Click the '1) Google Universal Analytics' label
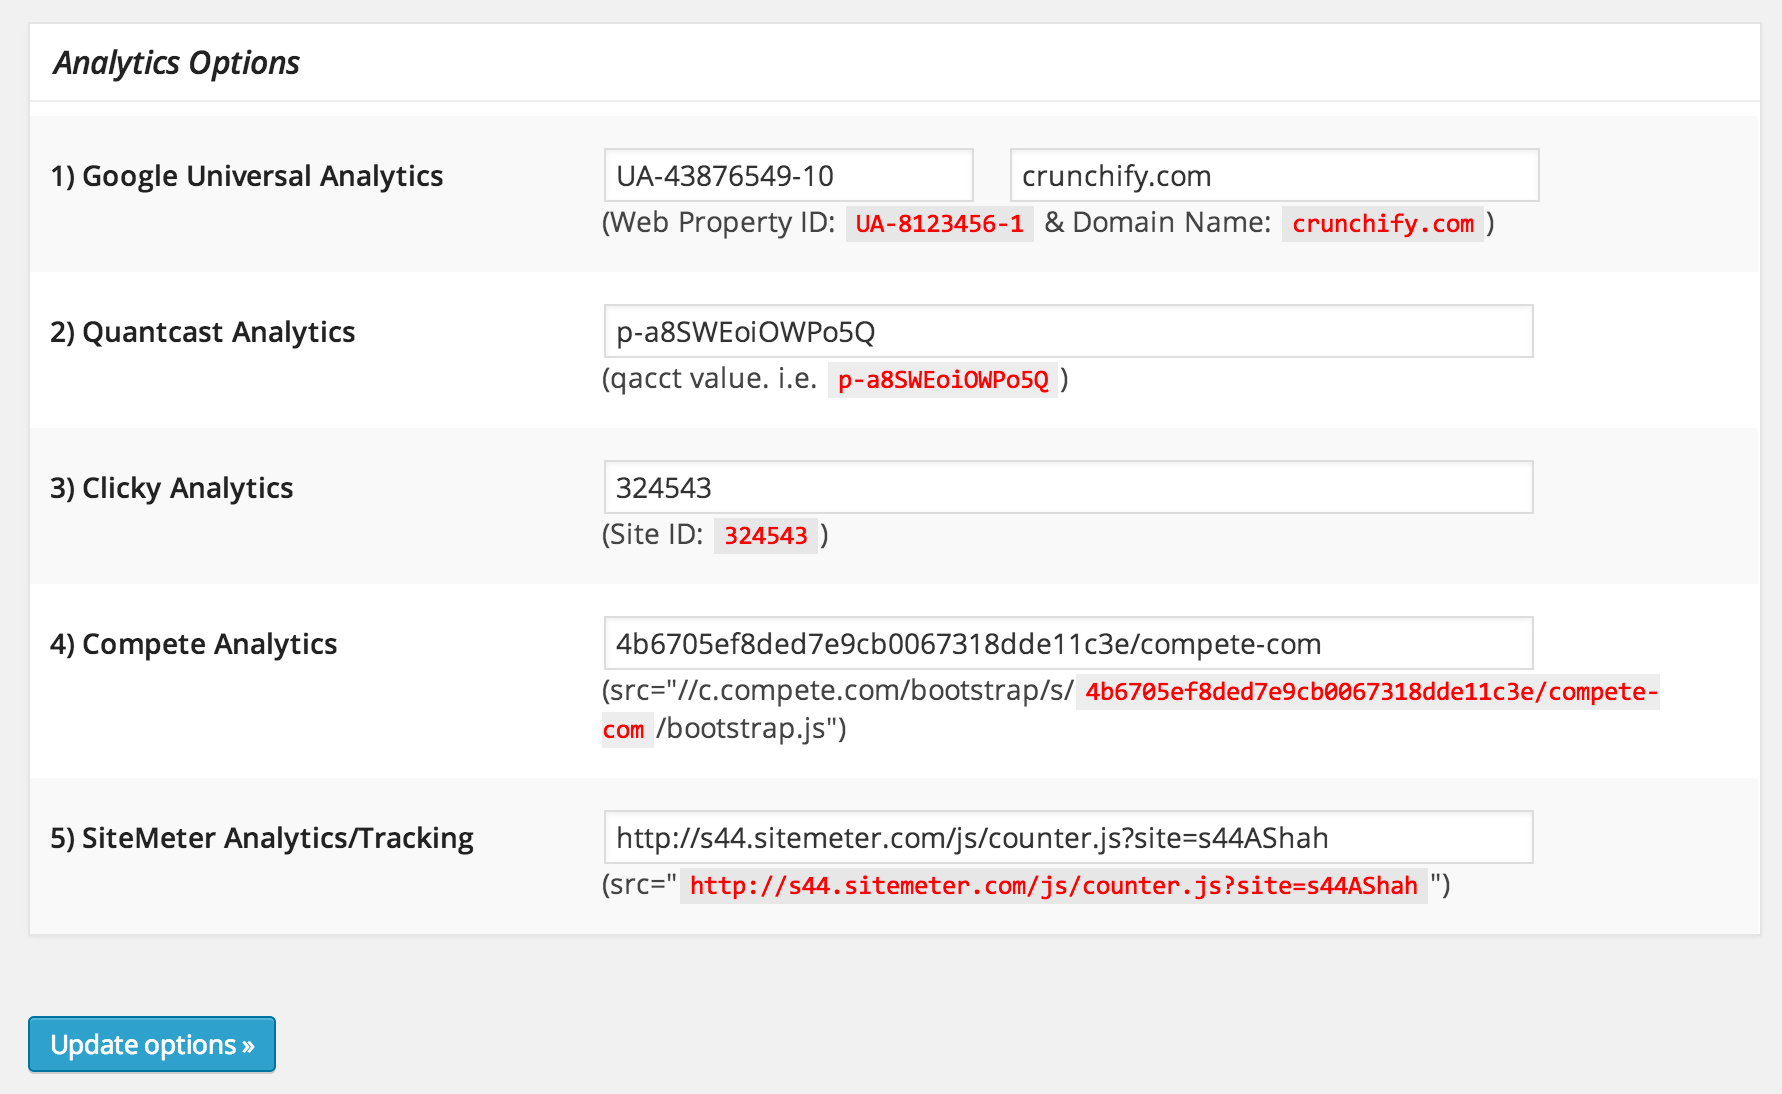 [x=247, y=176]
